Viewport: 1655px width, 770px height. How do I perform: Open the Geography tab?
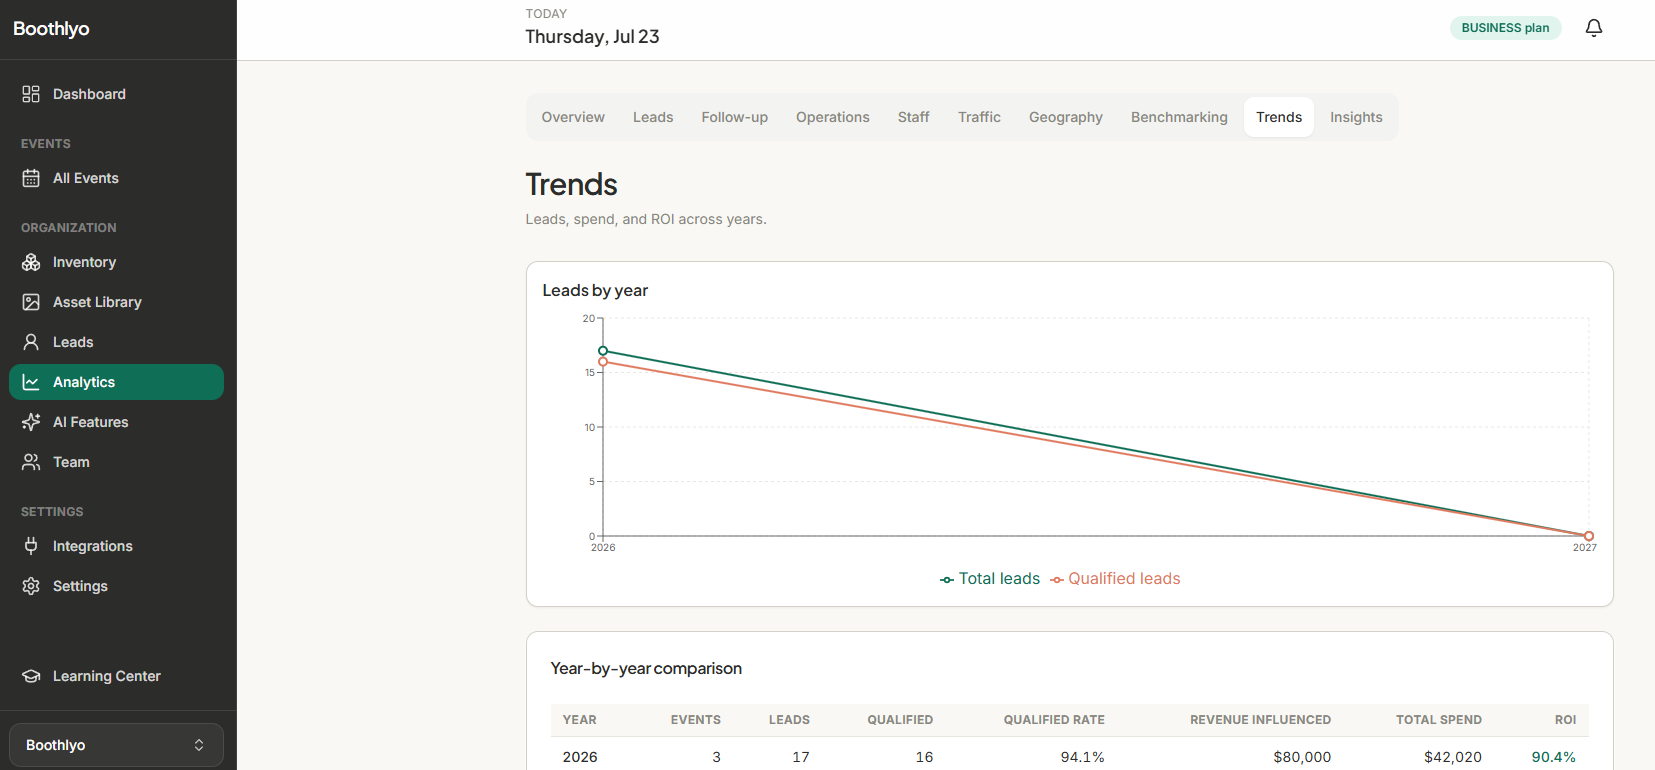pos(1066,117)
